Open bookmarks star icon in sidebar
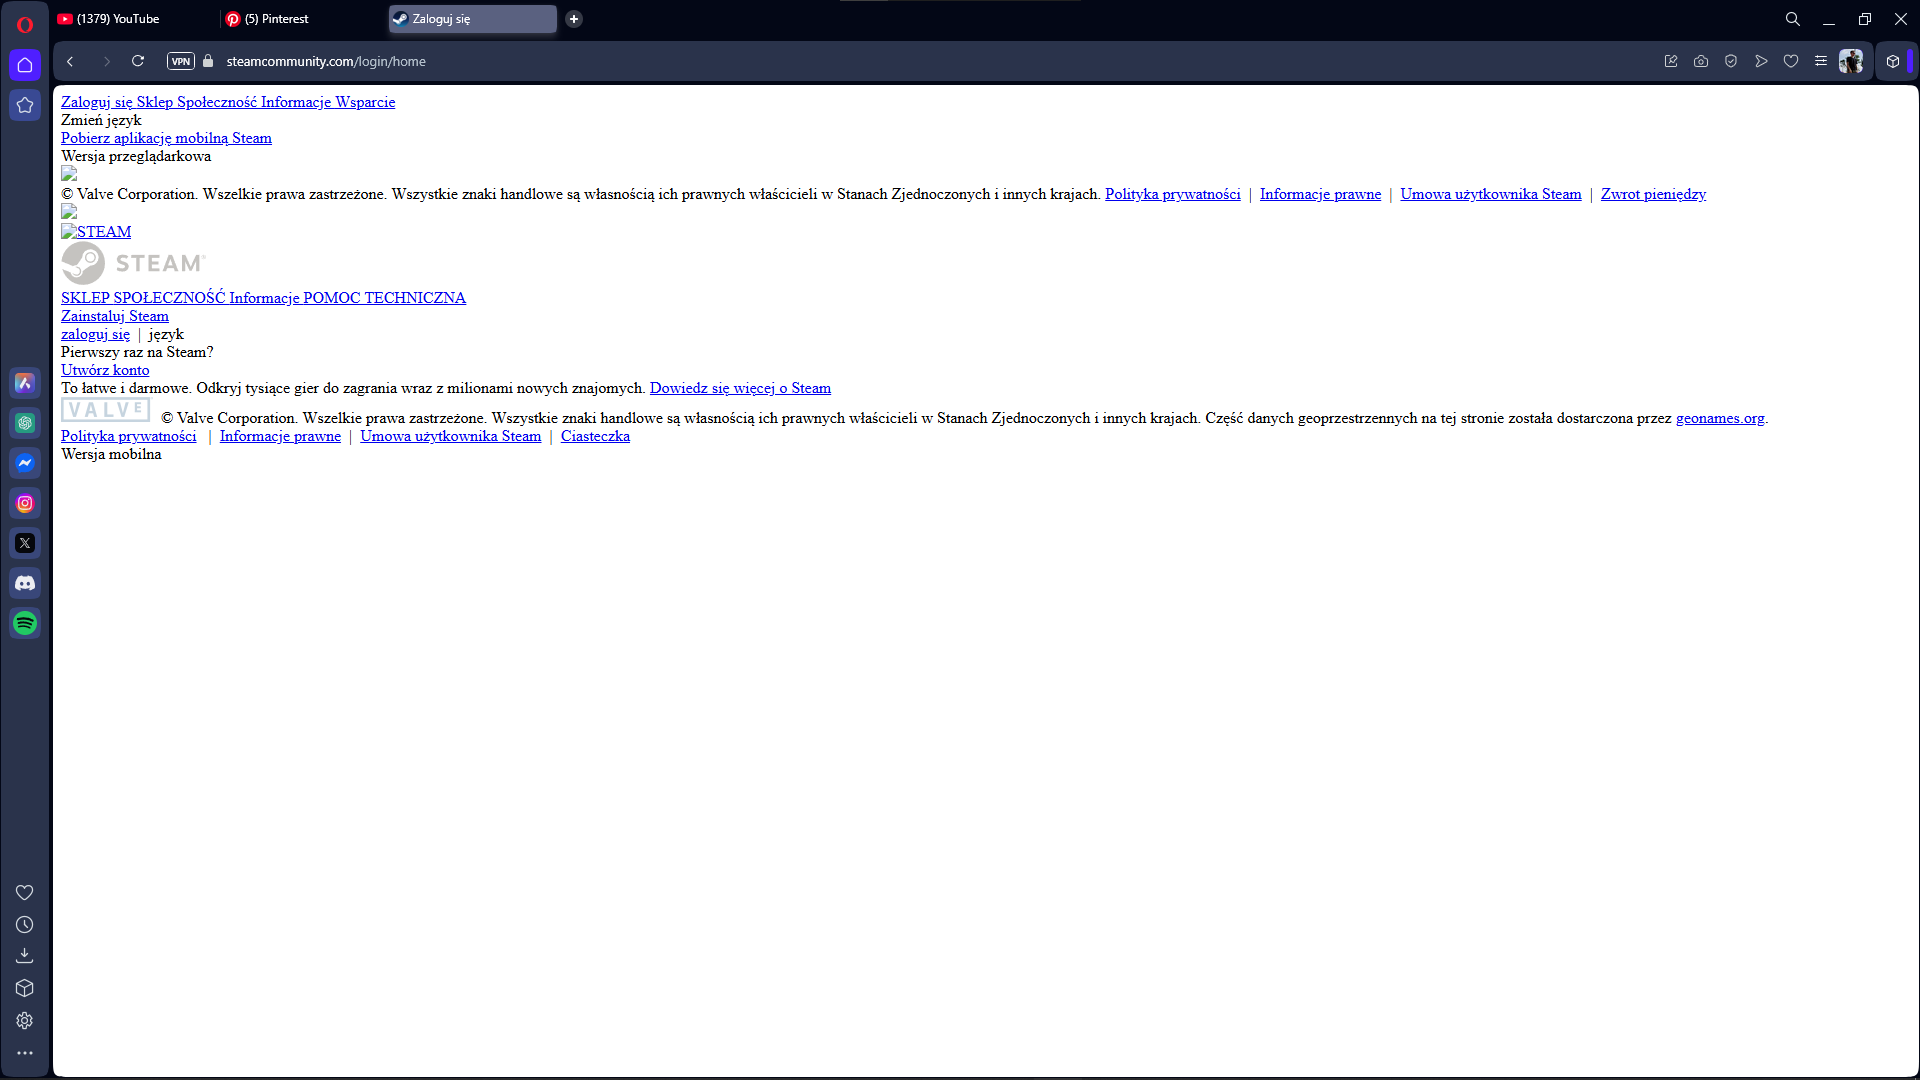The width and height of the screenshot is (1920, 1080). pyautogui.click(x=25, y=105)
